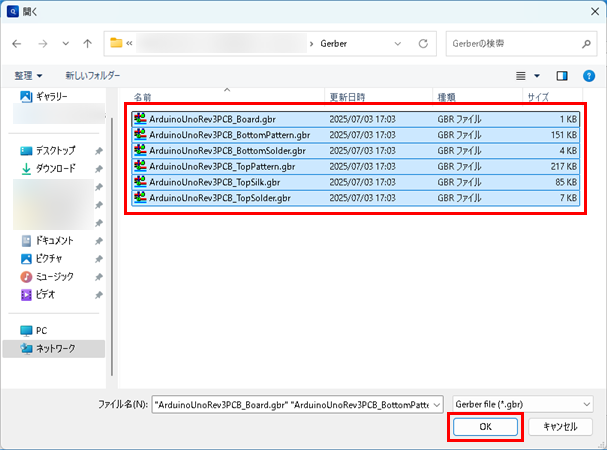Screen dimensions: 607x450
Task: Select ArduinoUnoRev3PCB_TopPattern.gbr file
Action: (x=355, y=167)
